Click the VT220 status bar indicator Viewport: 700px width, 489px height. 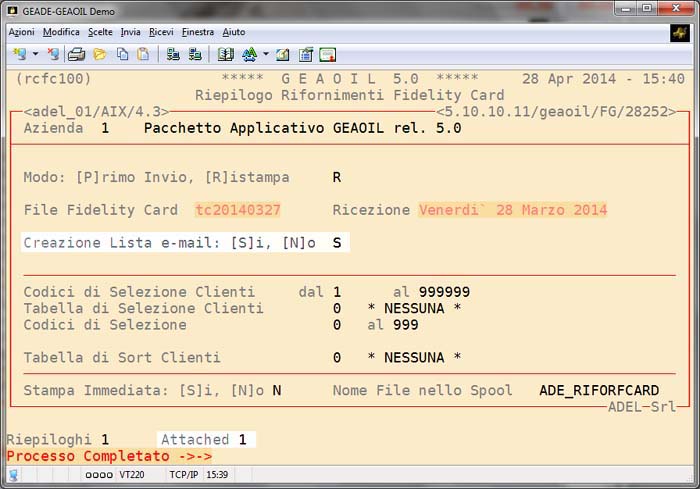tap(133, 475)
